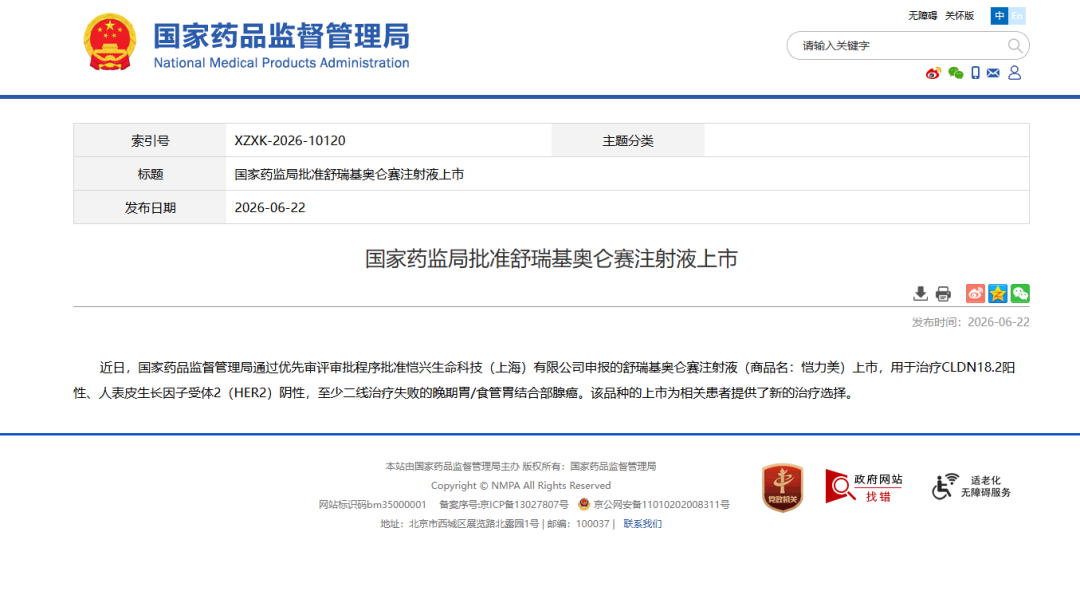The image size is (1080, 599).
Task: Click the Copyright © NMPA All Rights Reserved text
Action: click(521, 485)
